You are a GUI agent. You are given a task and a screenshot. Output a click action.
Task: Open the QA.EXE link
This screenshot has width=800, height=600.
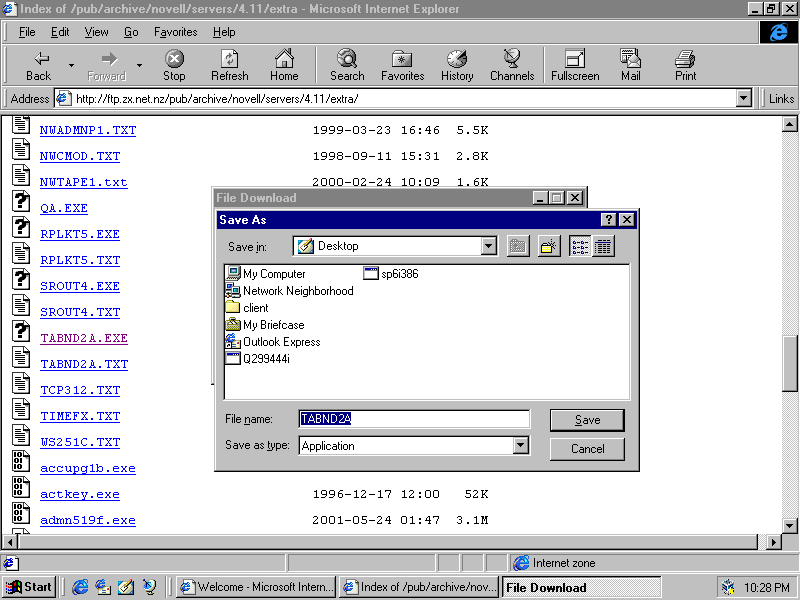pos(64,209)
